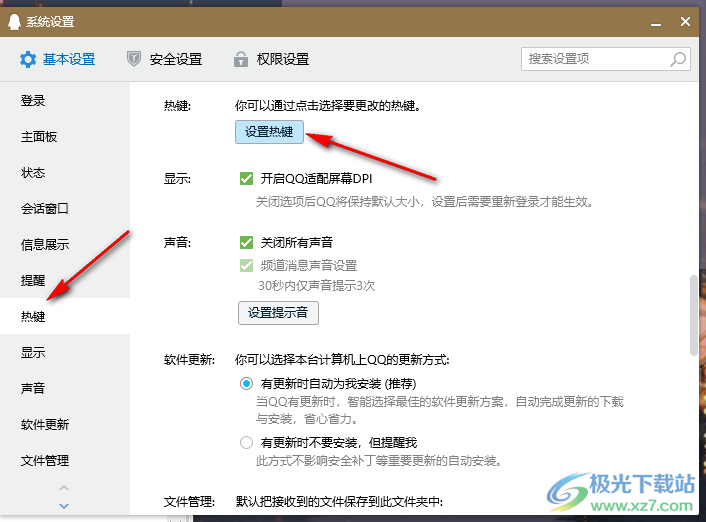The width and height of the screenshot is (706, 522).
Task: Click the lock icon beside 权限设置
Action: (x=241, y=59)
